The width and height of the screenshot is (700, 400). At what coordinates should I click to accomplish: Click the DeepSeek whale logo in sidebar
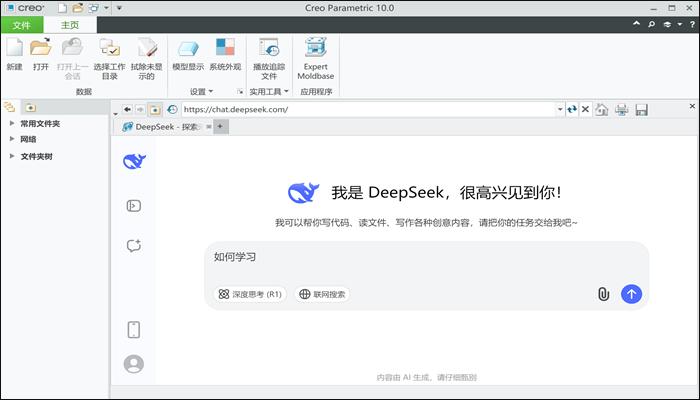pos(134,161)
